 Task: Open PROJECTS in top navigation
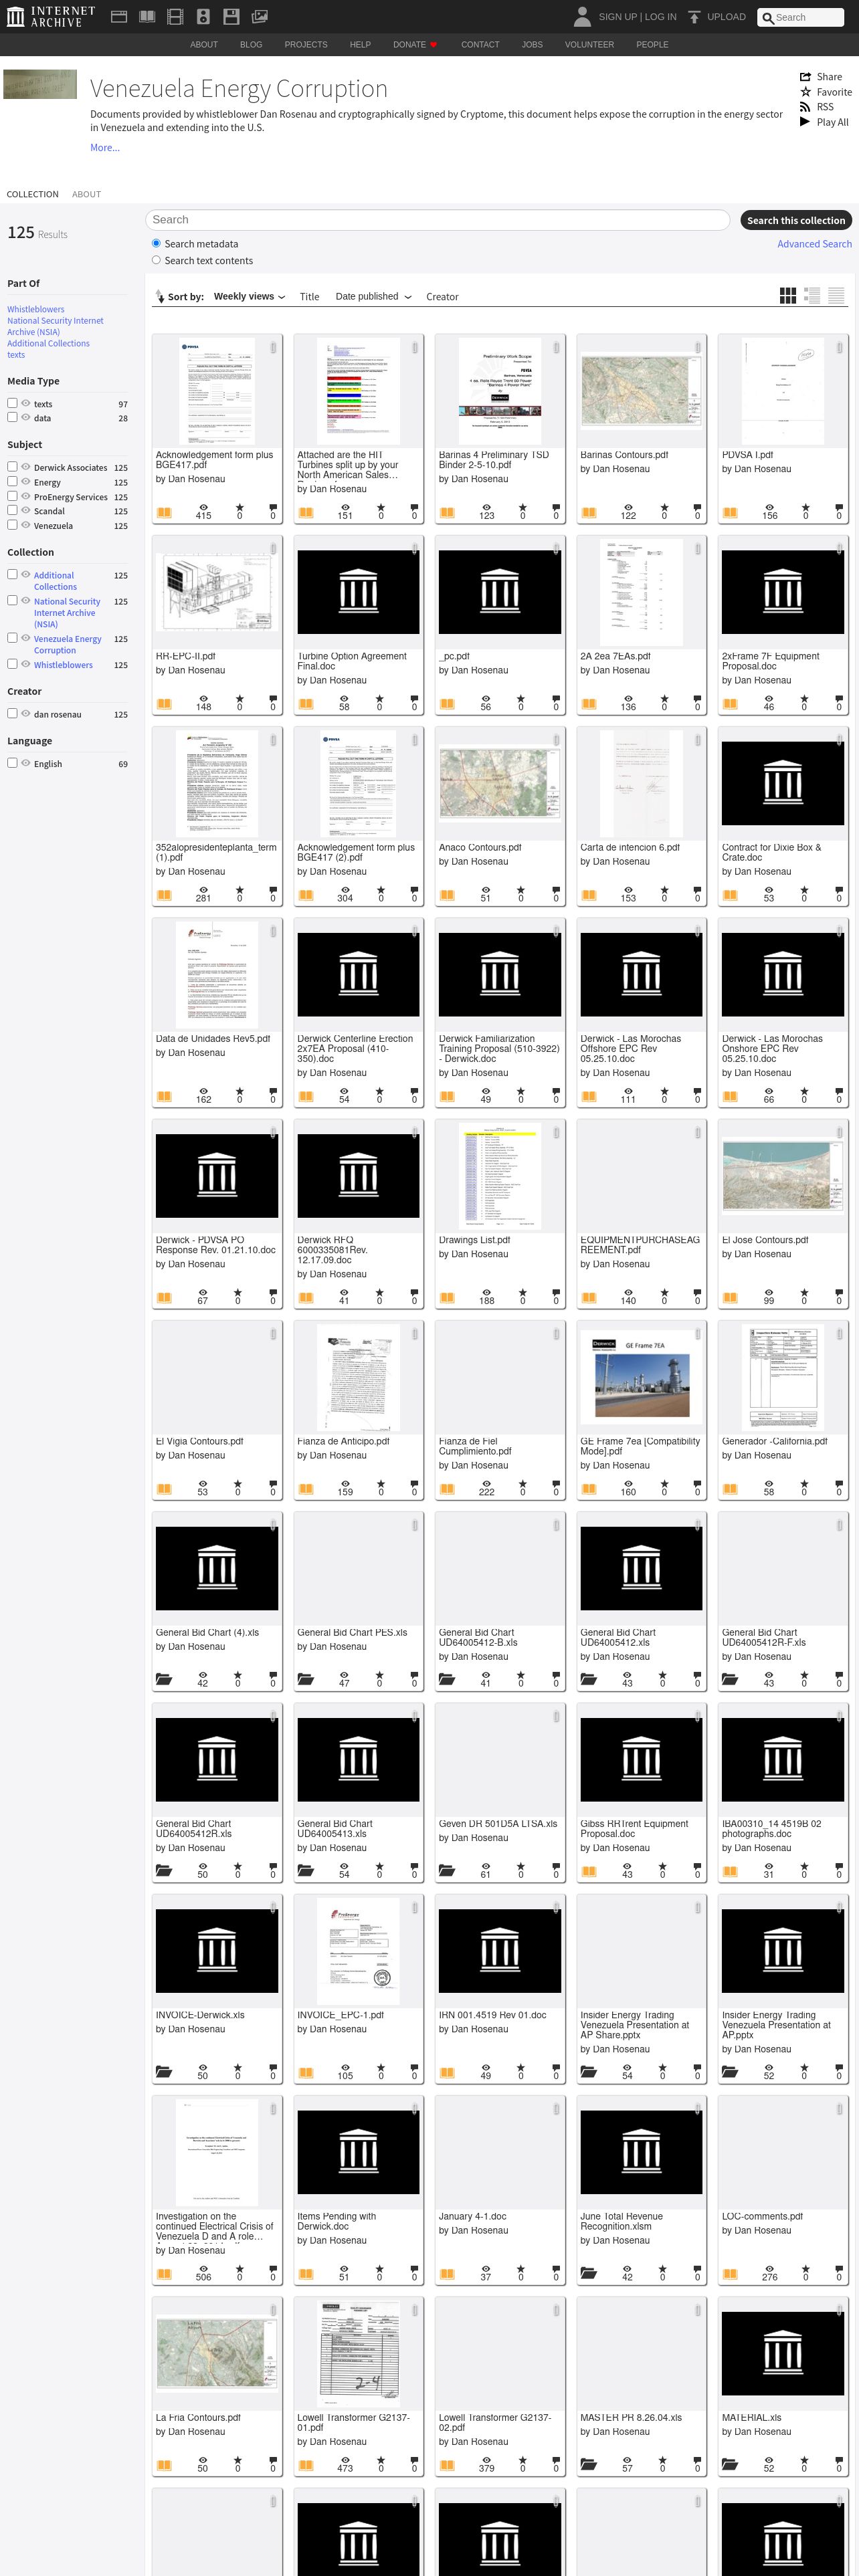[x=306, y=45]
